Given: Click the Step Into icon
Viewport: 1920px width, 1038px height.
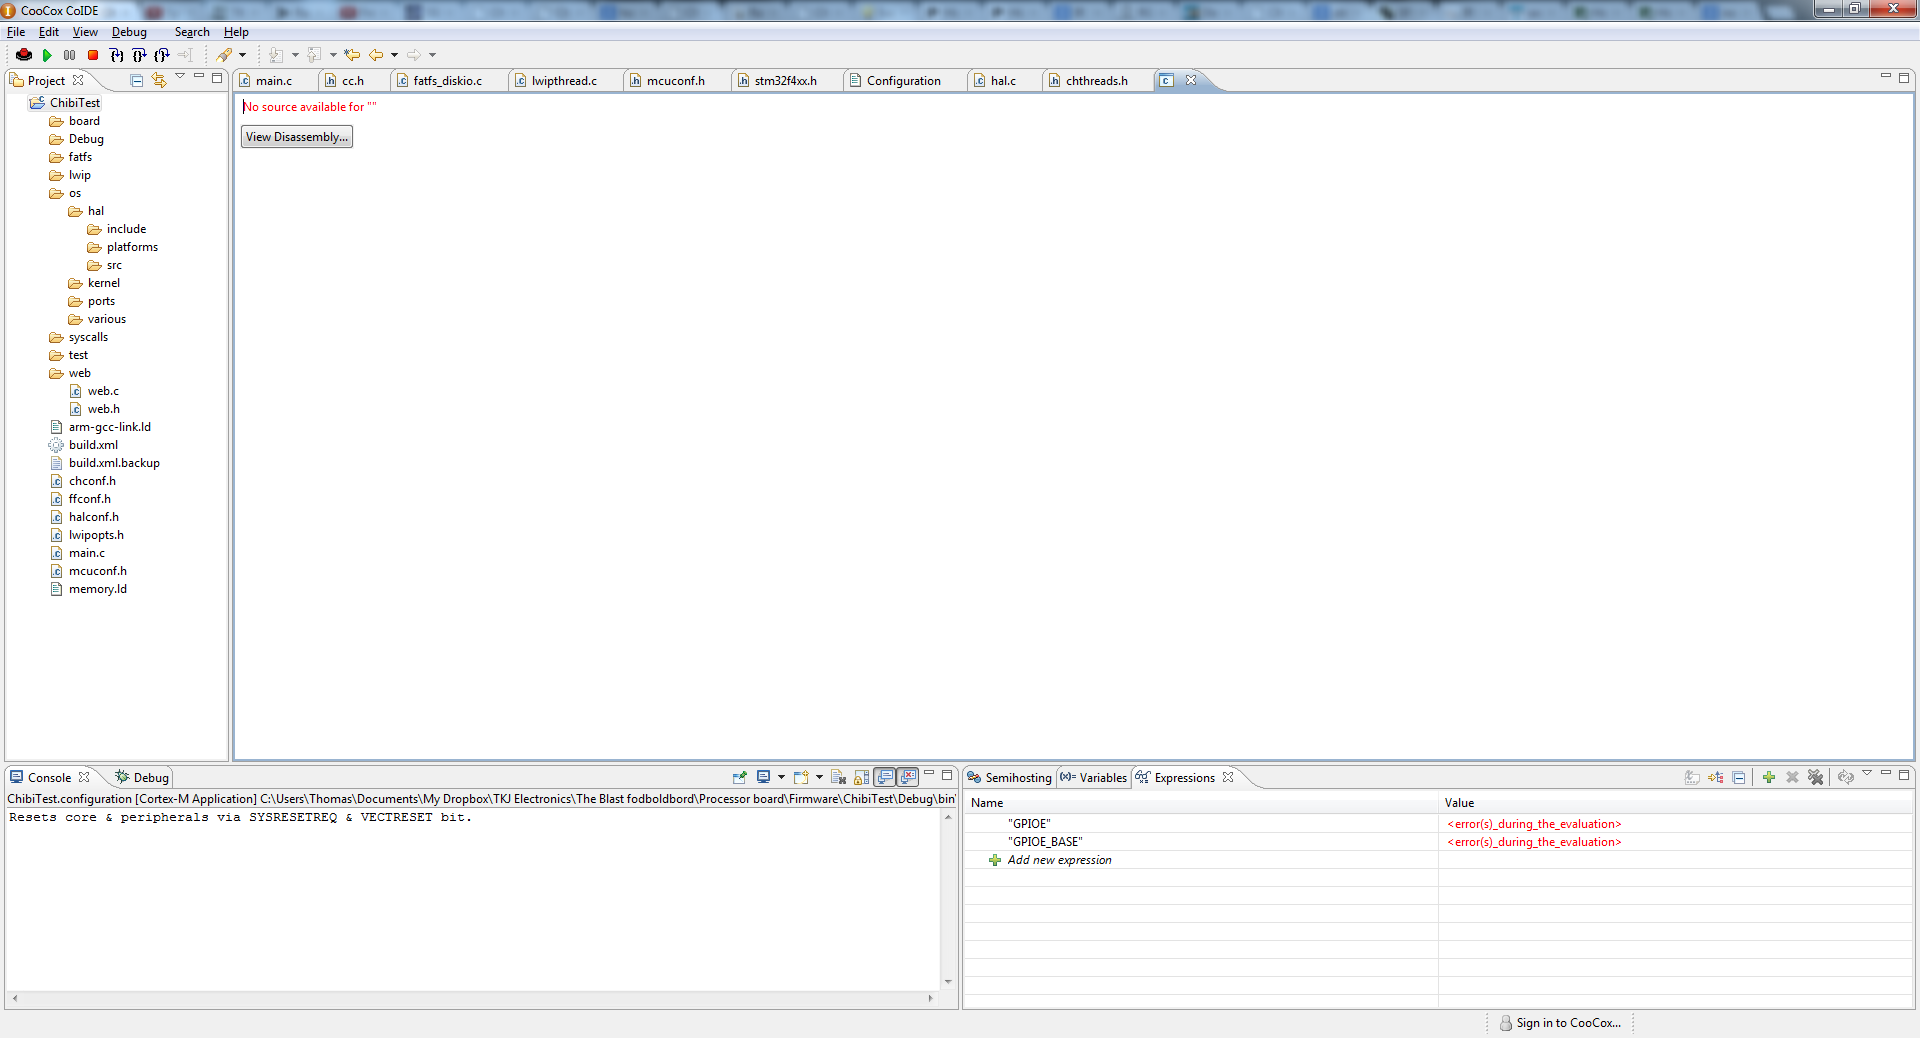Looking at the screenshot, I should [116, 55].
